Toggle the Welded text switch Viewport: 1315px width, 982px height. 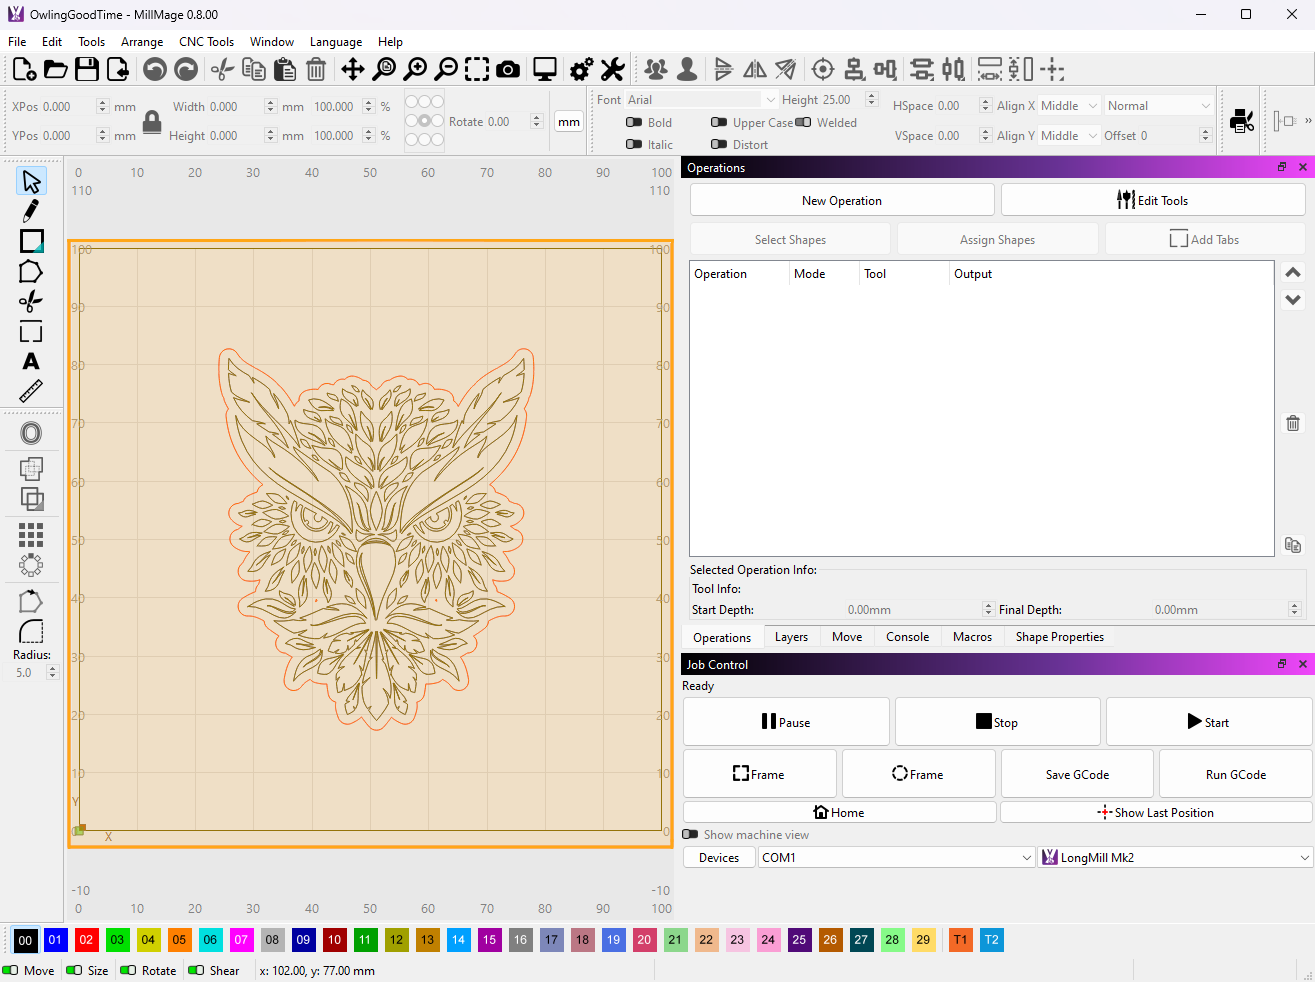[x=803, y=123]
